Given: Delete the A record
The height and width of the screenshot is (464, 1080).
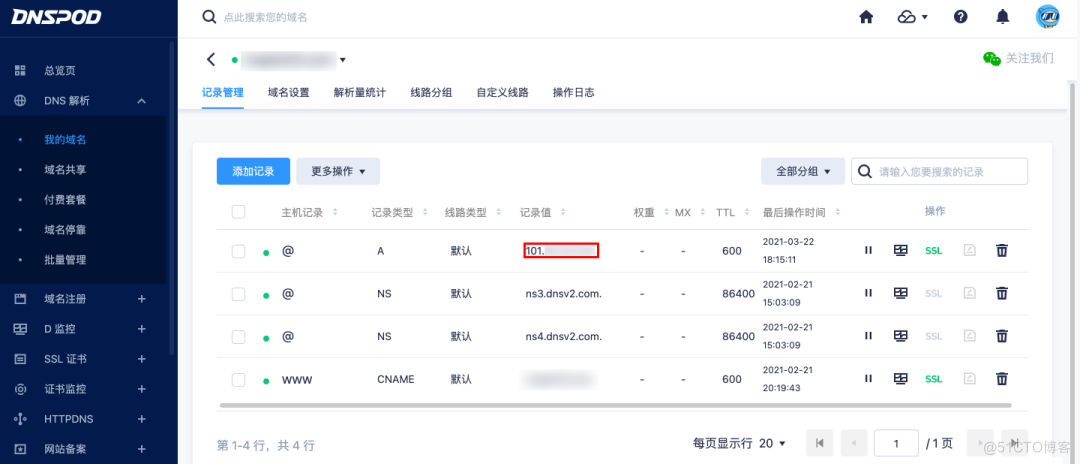Looking at the screenshot, I should pos(1002,251).
